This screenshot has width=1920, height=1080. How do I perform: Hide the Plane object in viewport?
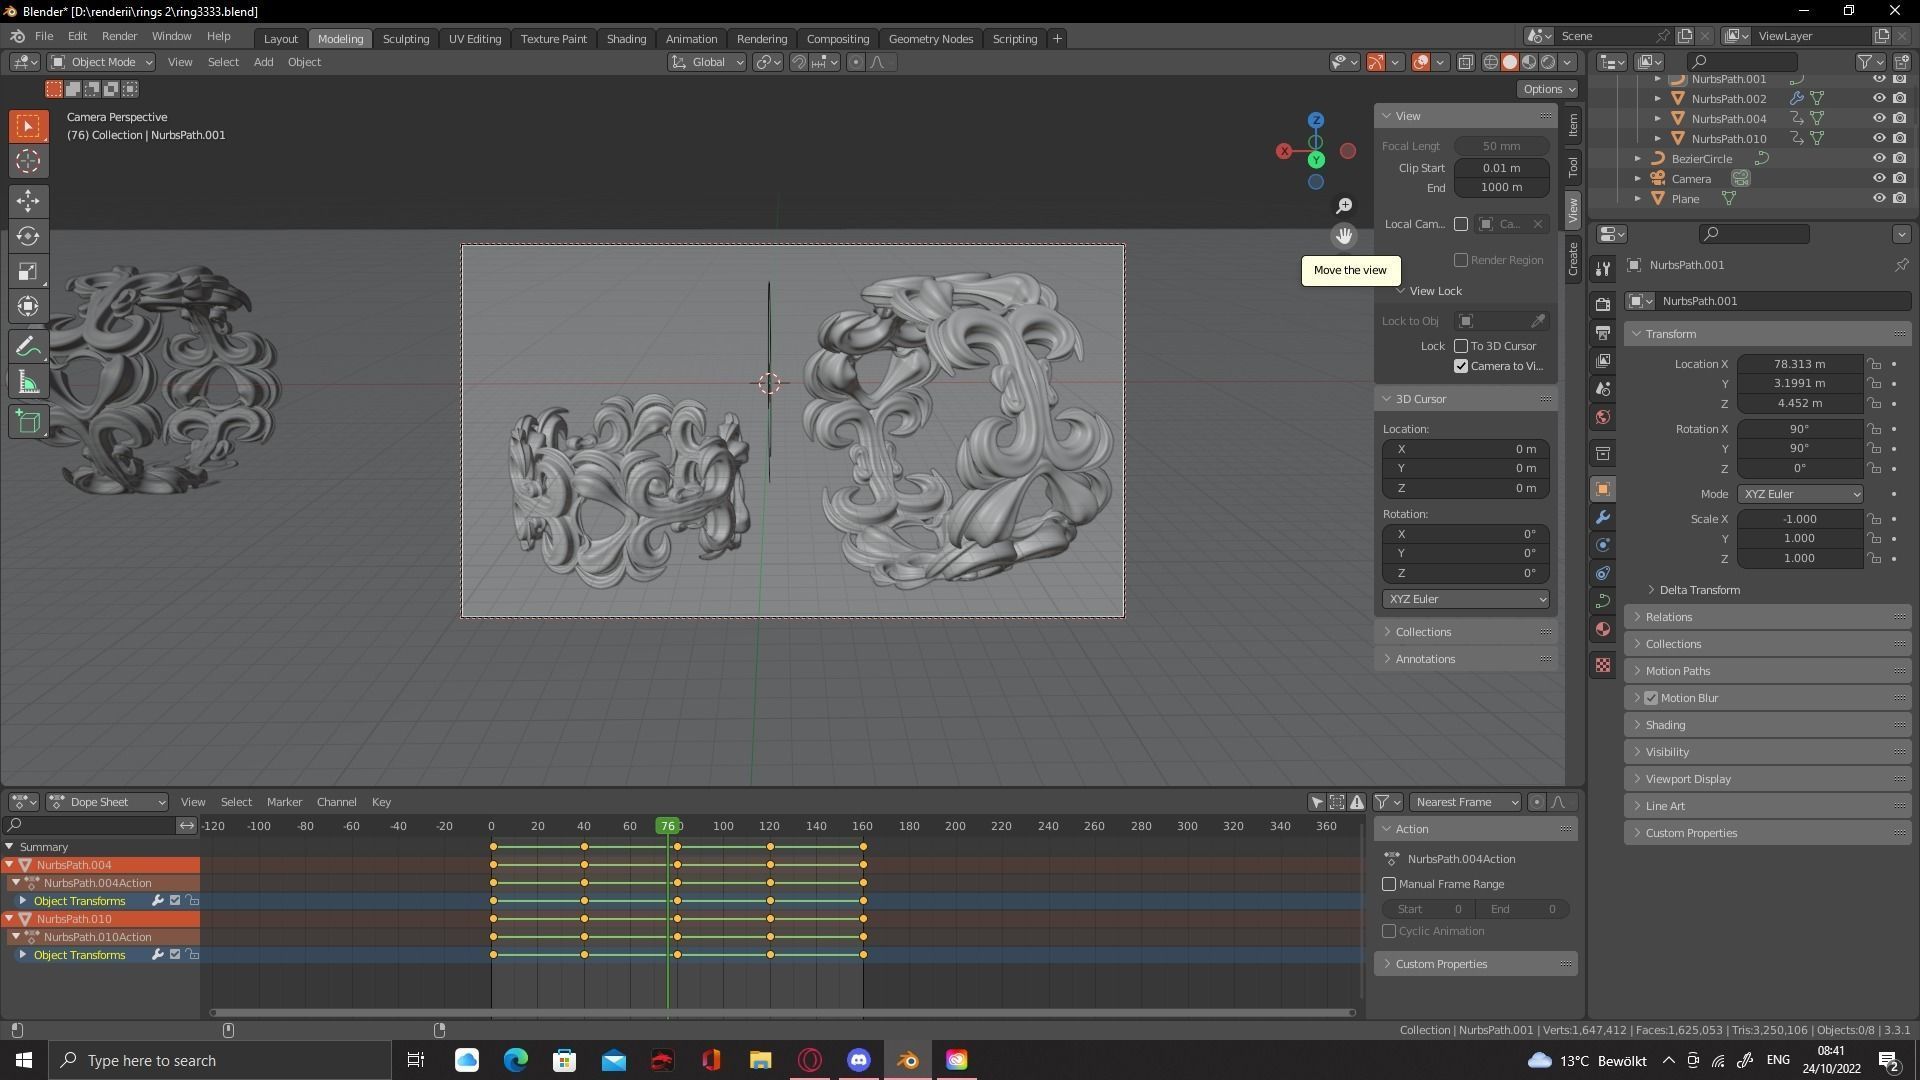pyautogui.click(x=1879, y=198)
